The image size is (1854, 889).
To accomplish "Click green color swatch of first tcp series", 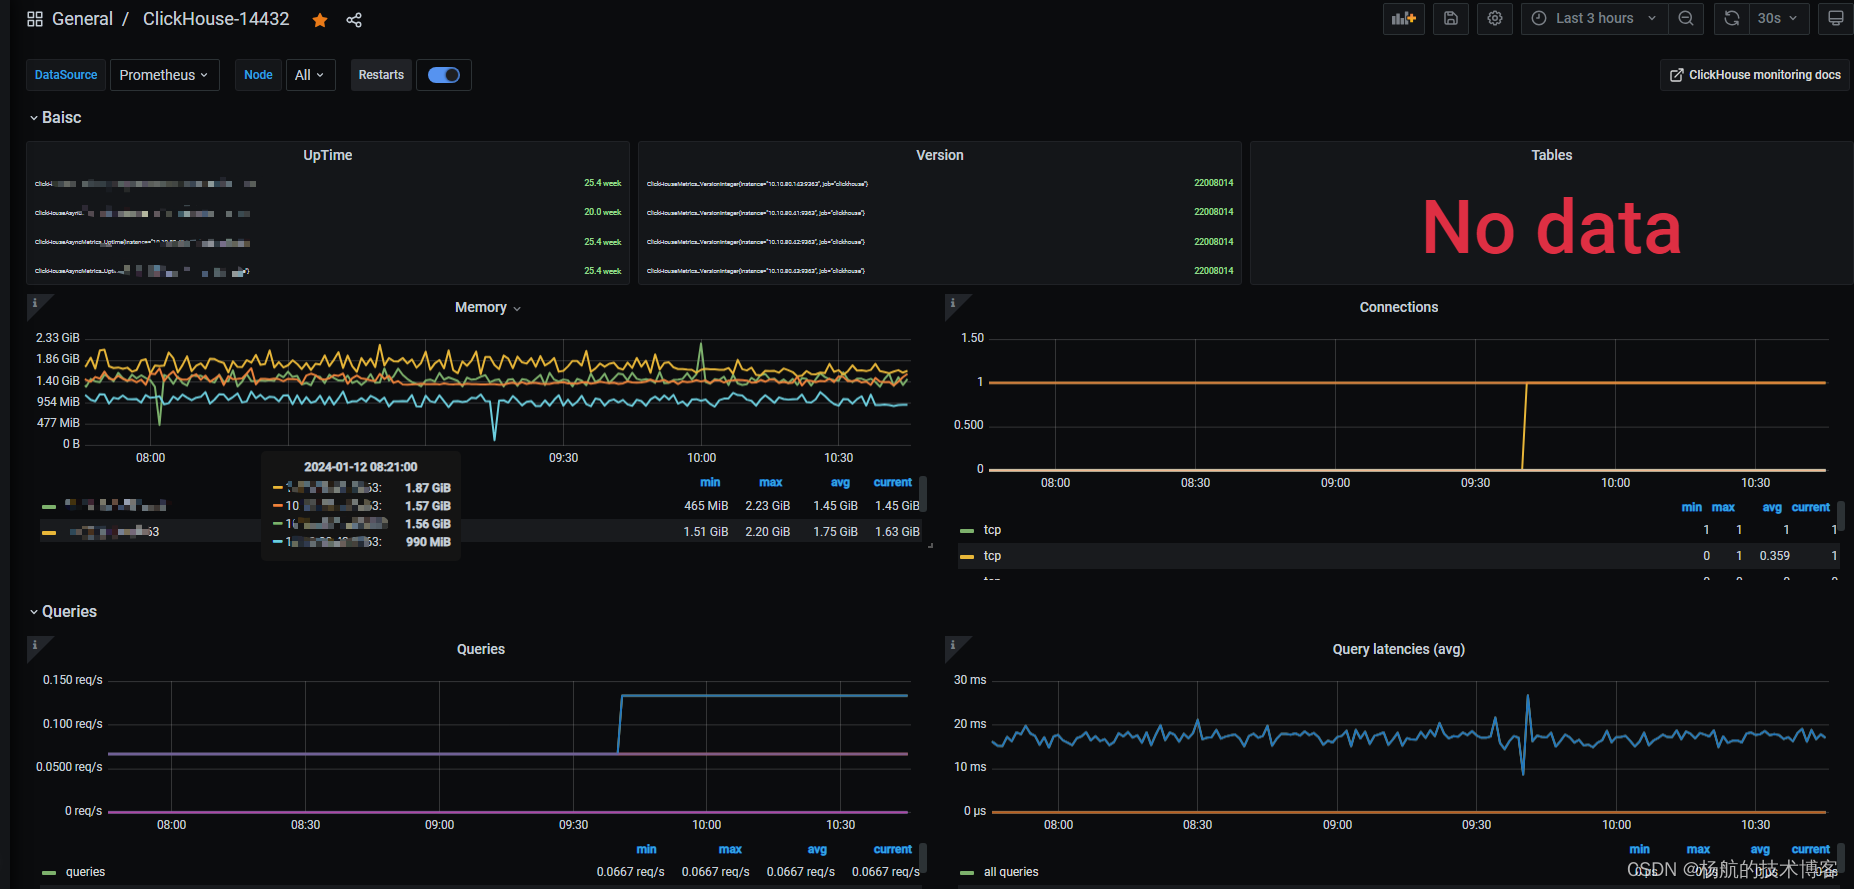I will pos(967,531).
